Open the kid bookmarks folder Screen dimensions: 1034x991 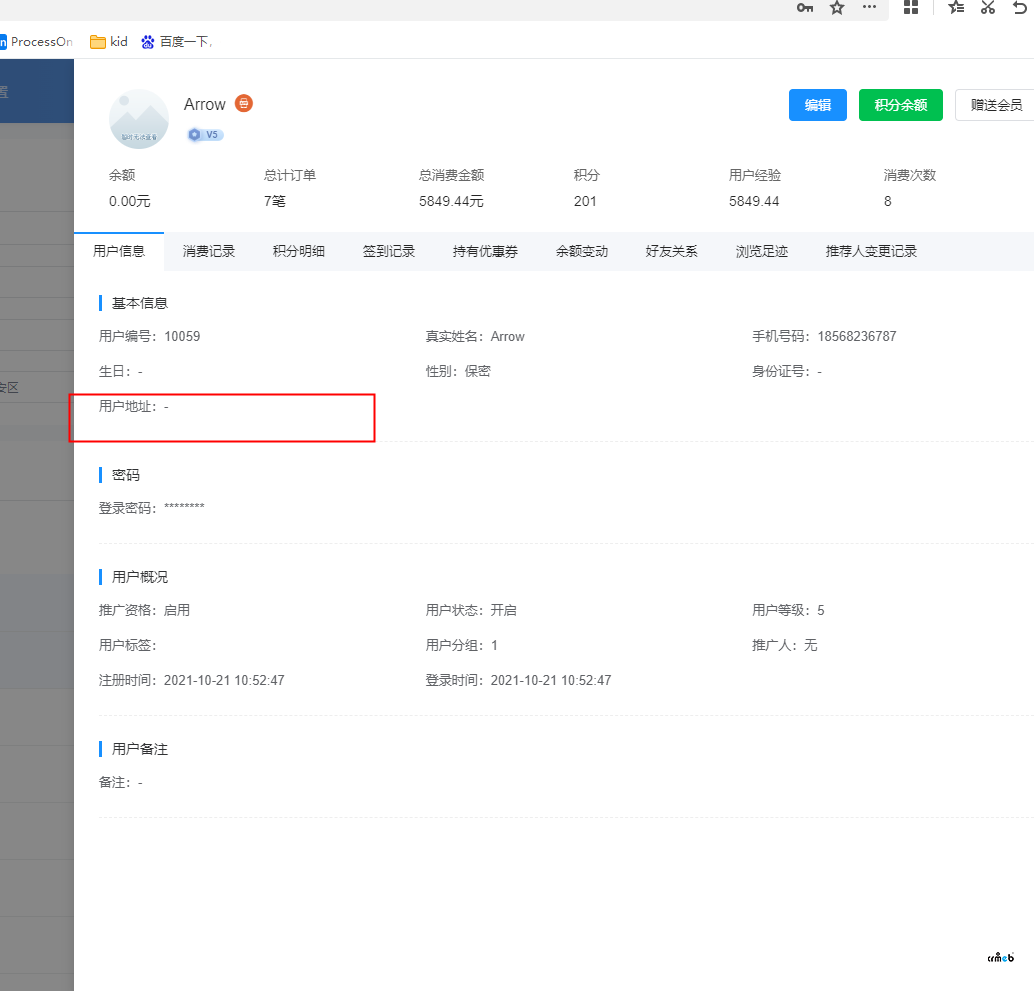pyautogui.click(x=108, y=42)
